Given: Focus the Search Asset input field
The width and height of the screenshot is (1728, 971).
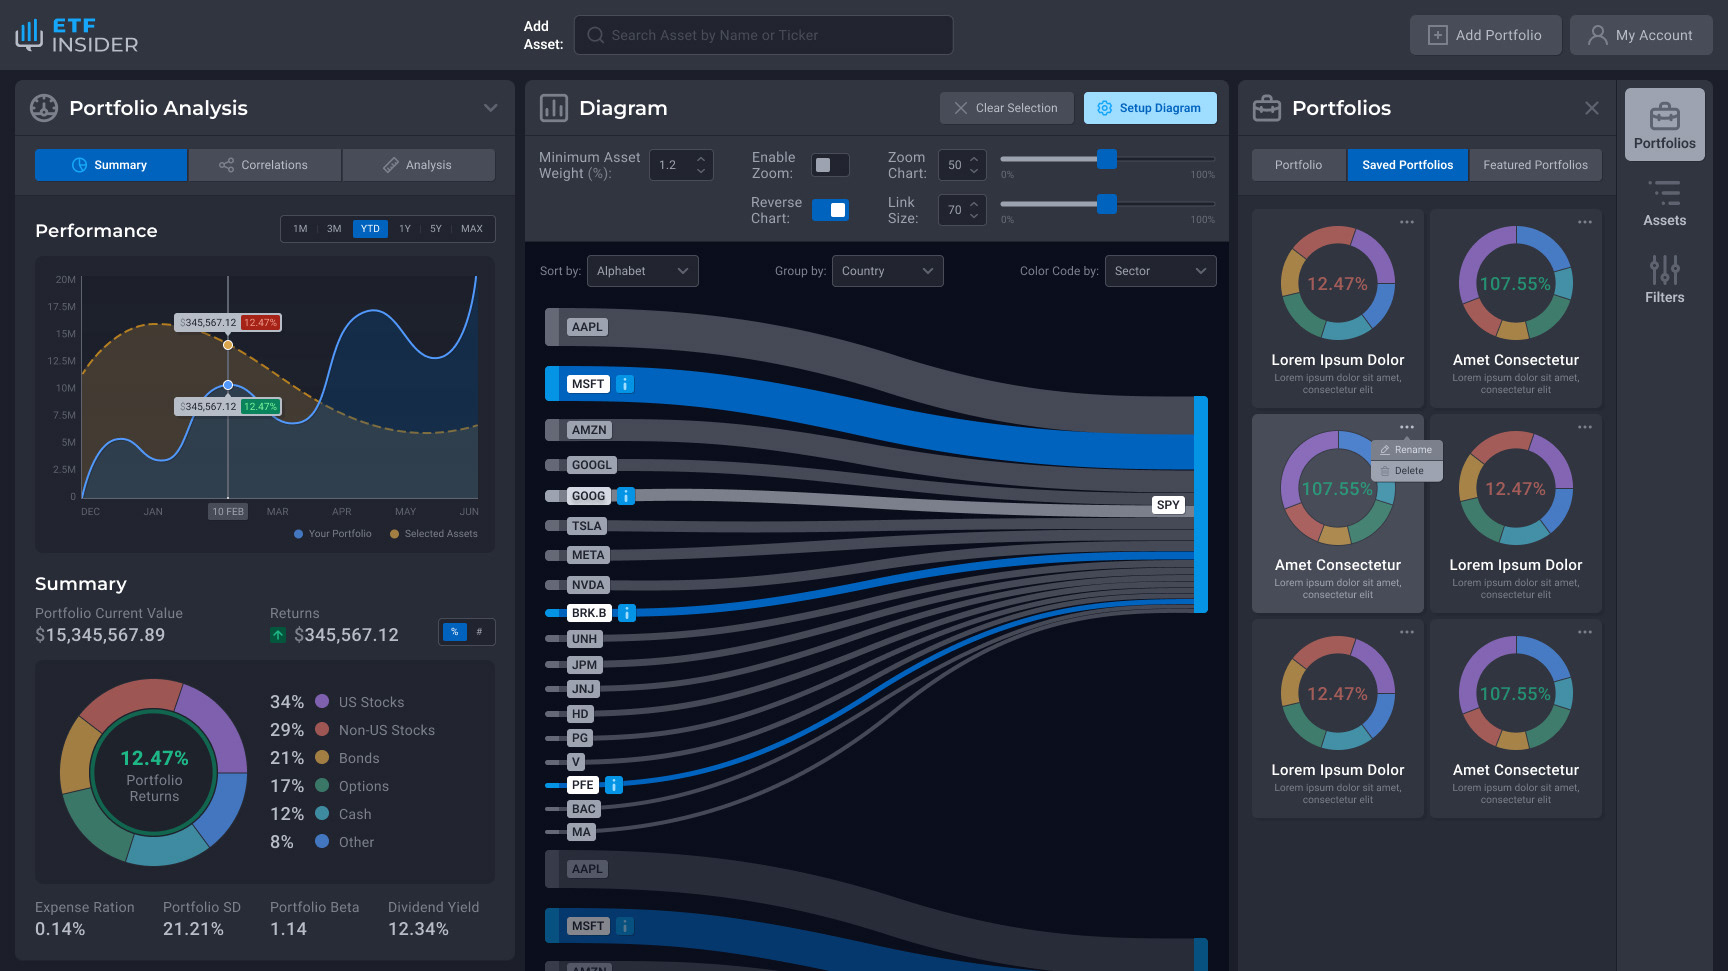Looking at the screenshot, I should click(x=763, y=35).
